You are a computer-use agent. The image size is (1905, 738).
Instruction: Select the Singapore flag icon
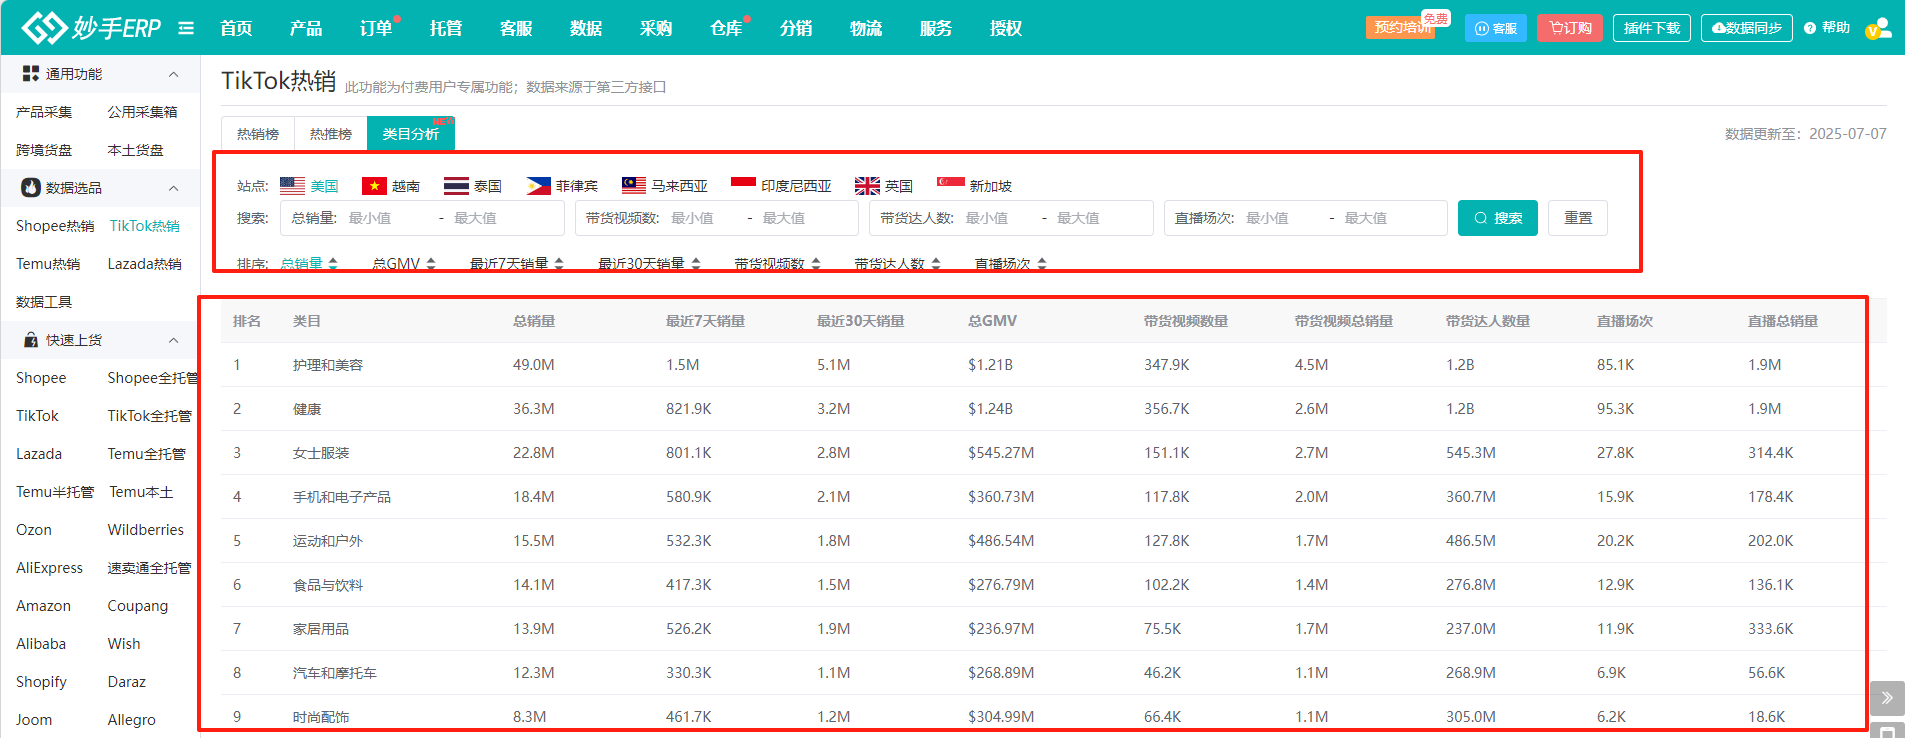coord(951,186)
